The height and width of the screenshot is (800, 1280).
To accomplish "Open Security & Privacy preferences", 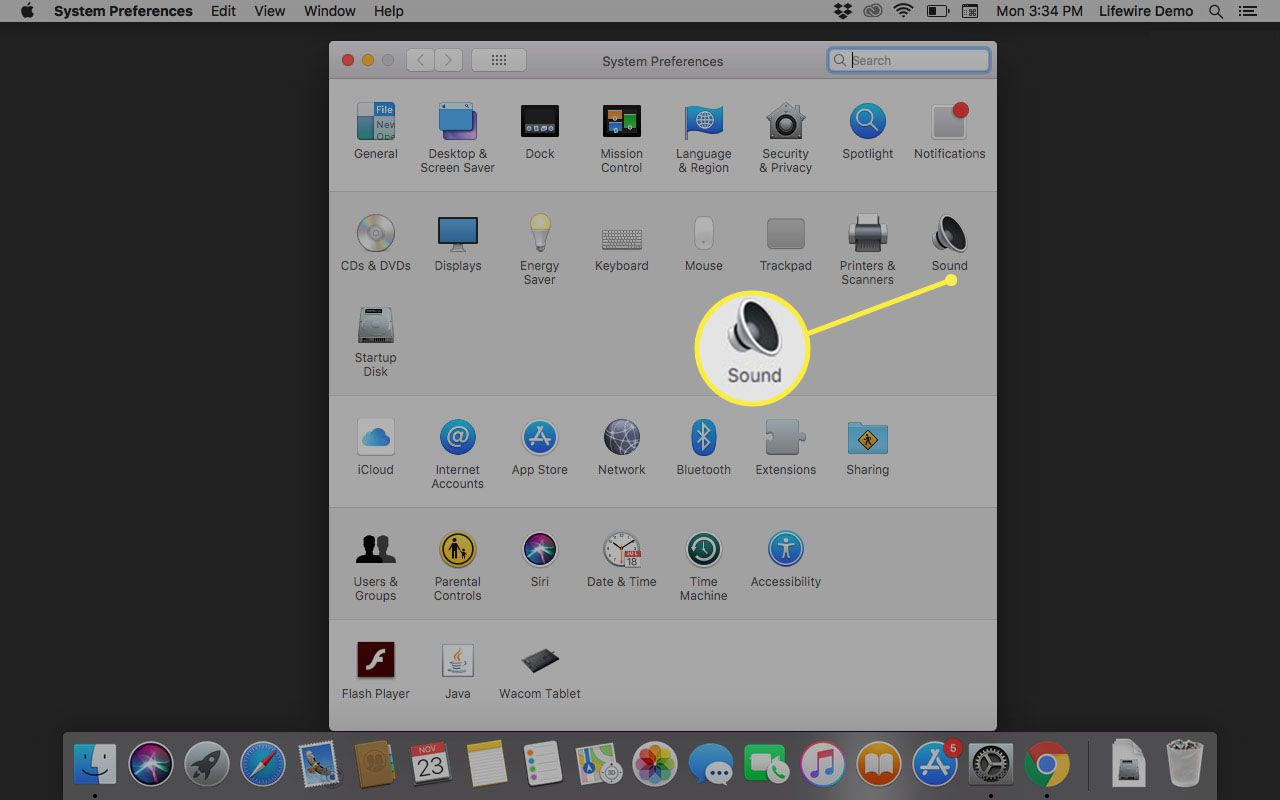I will [x=786, y=137].
